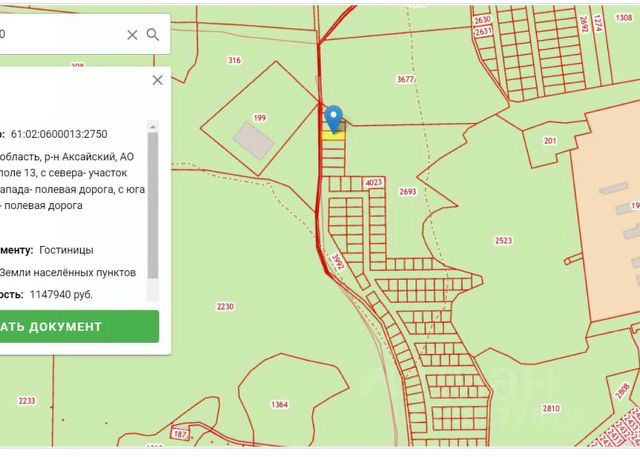Click the search magnifier icon
This screenshot has width=640, height=457.
153,35
